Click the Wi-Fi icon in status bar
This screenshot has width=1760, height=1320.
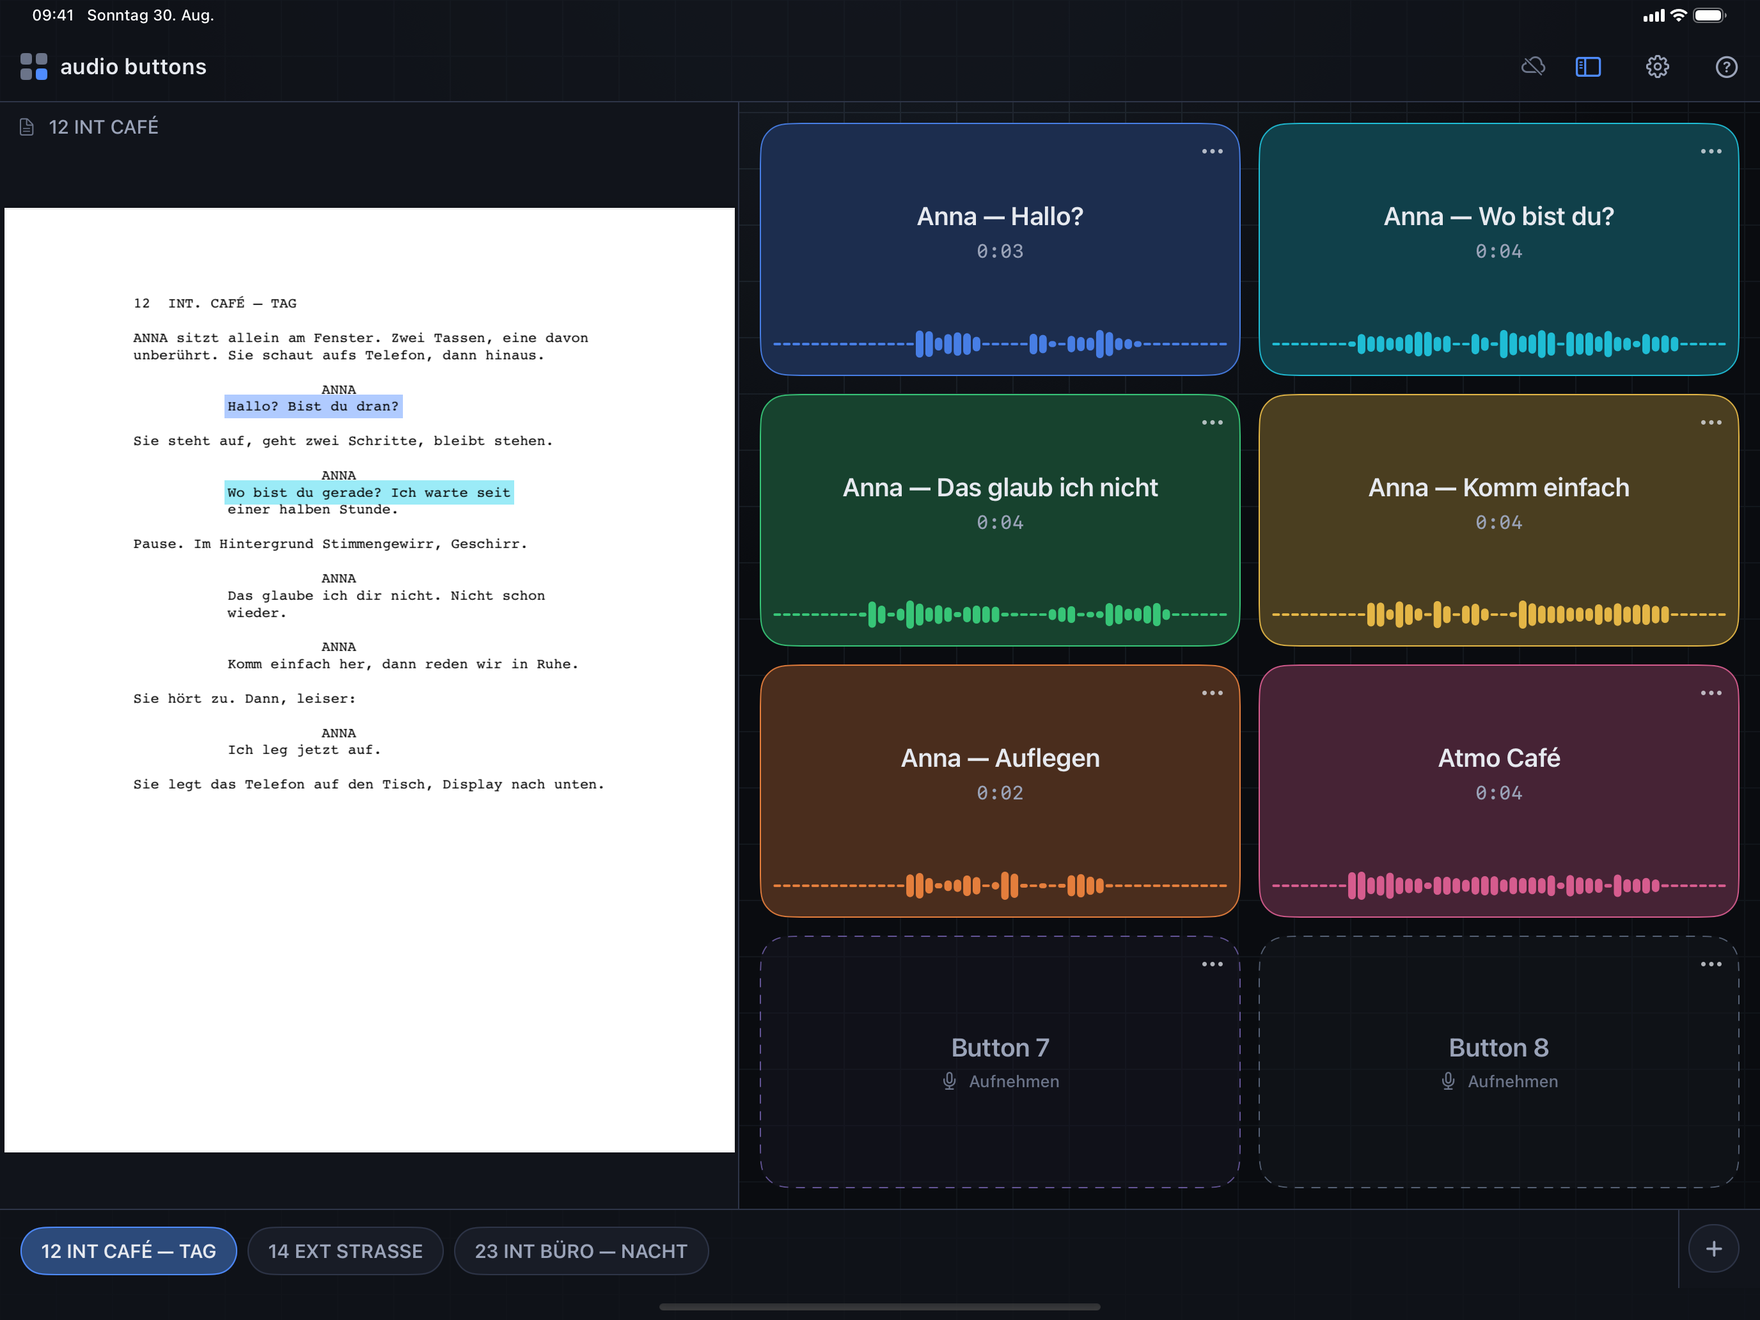(1679, 15)
